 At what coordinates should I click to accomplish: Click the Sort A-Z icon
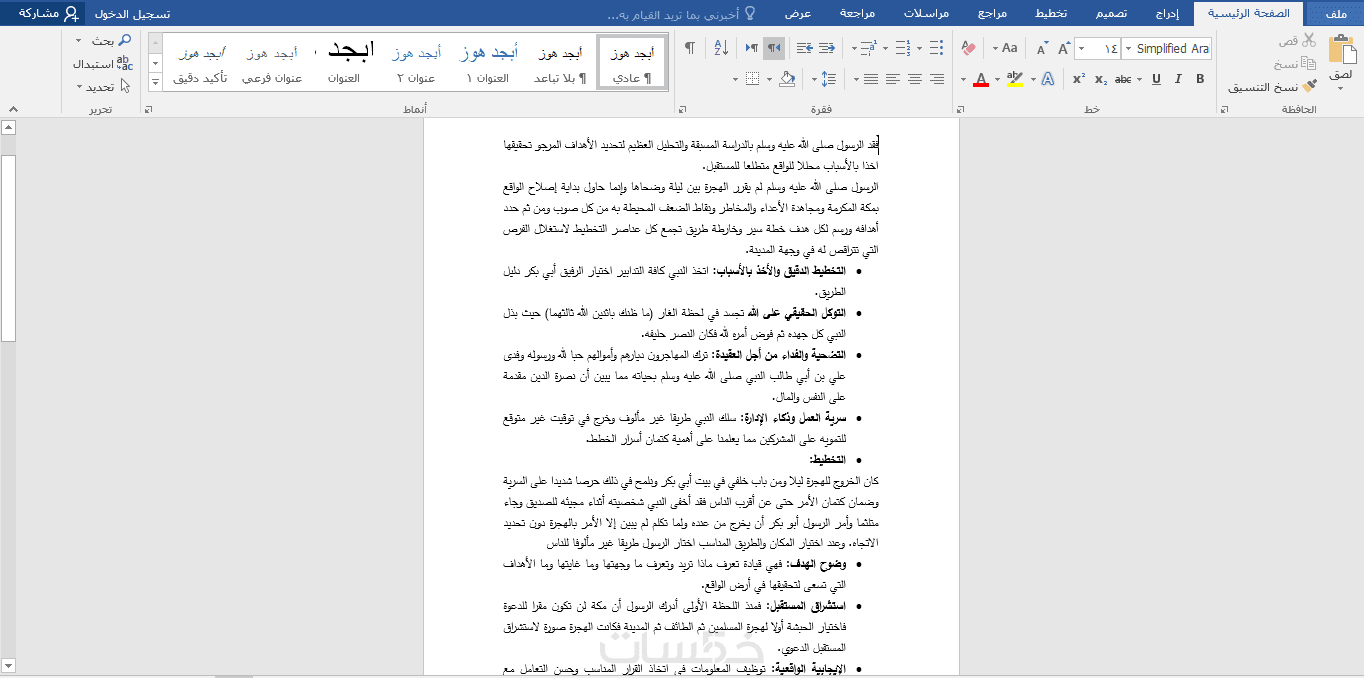tap(720, 48)
